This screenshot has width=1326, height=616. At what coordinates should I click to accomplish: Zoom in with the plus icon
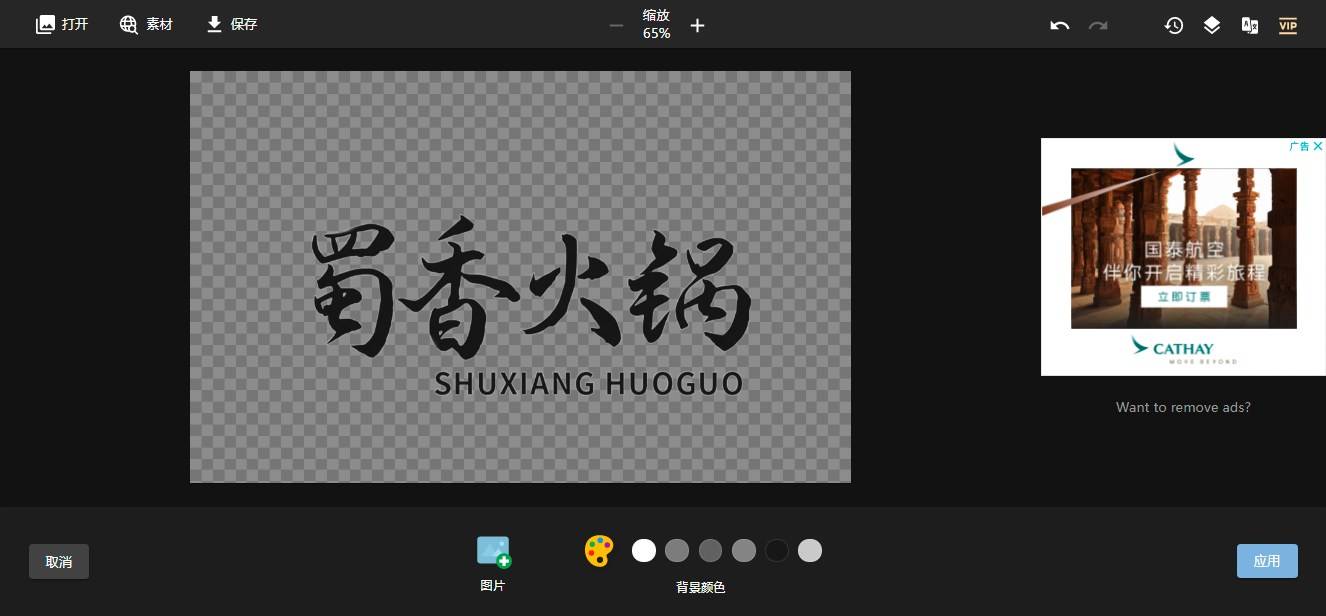pyautogui.click(x=697, y=25)
